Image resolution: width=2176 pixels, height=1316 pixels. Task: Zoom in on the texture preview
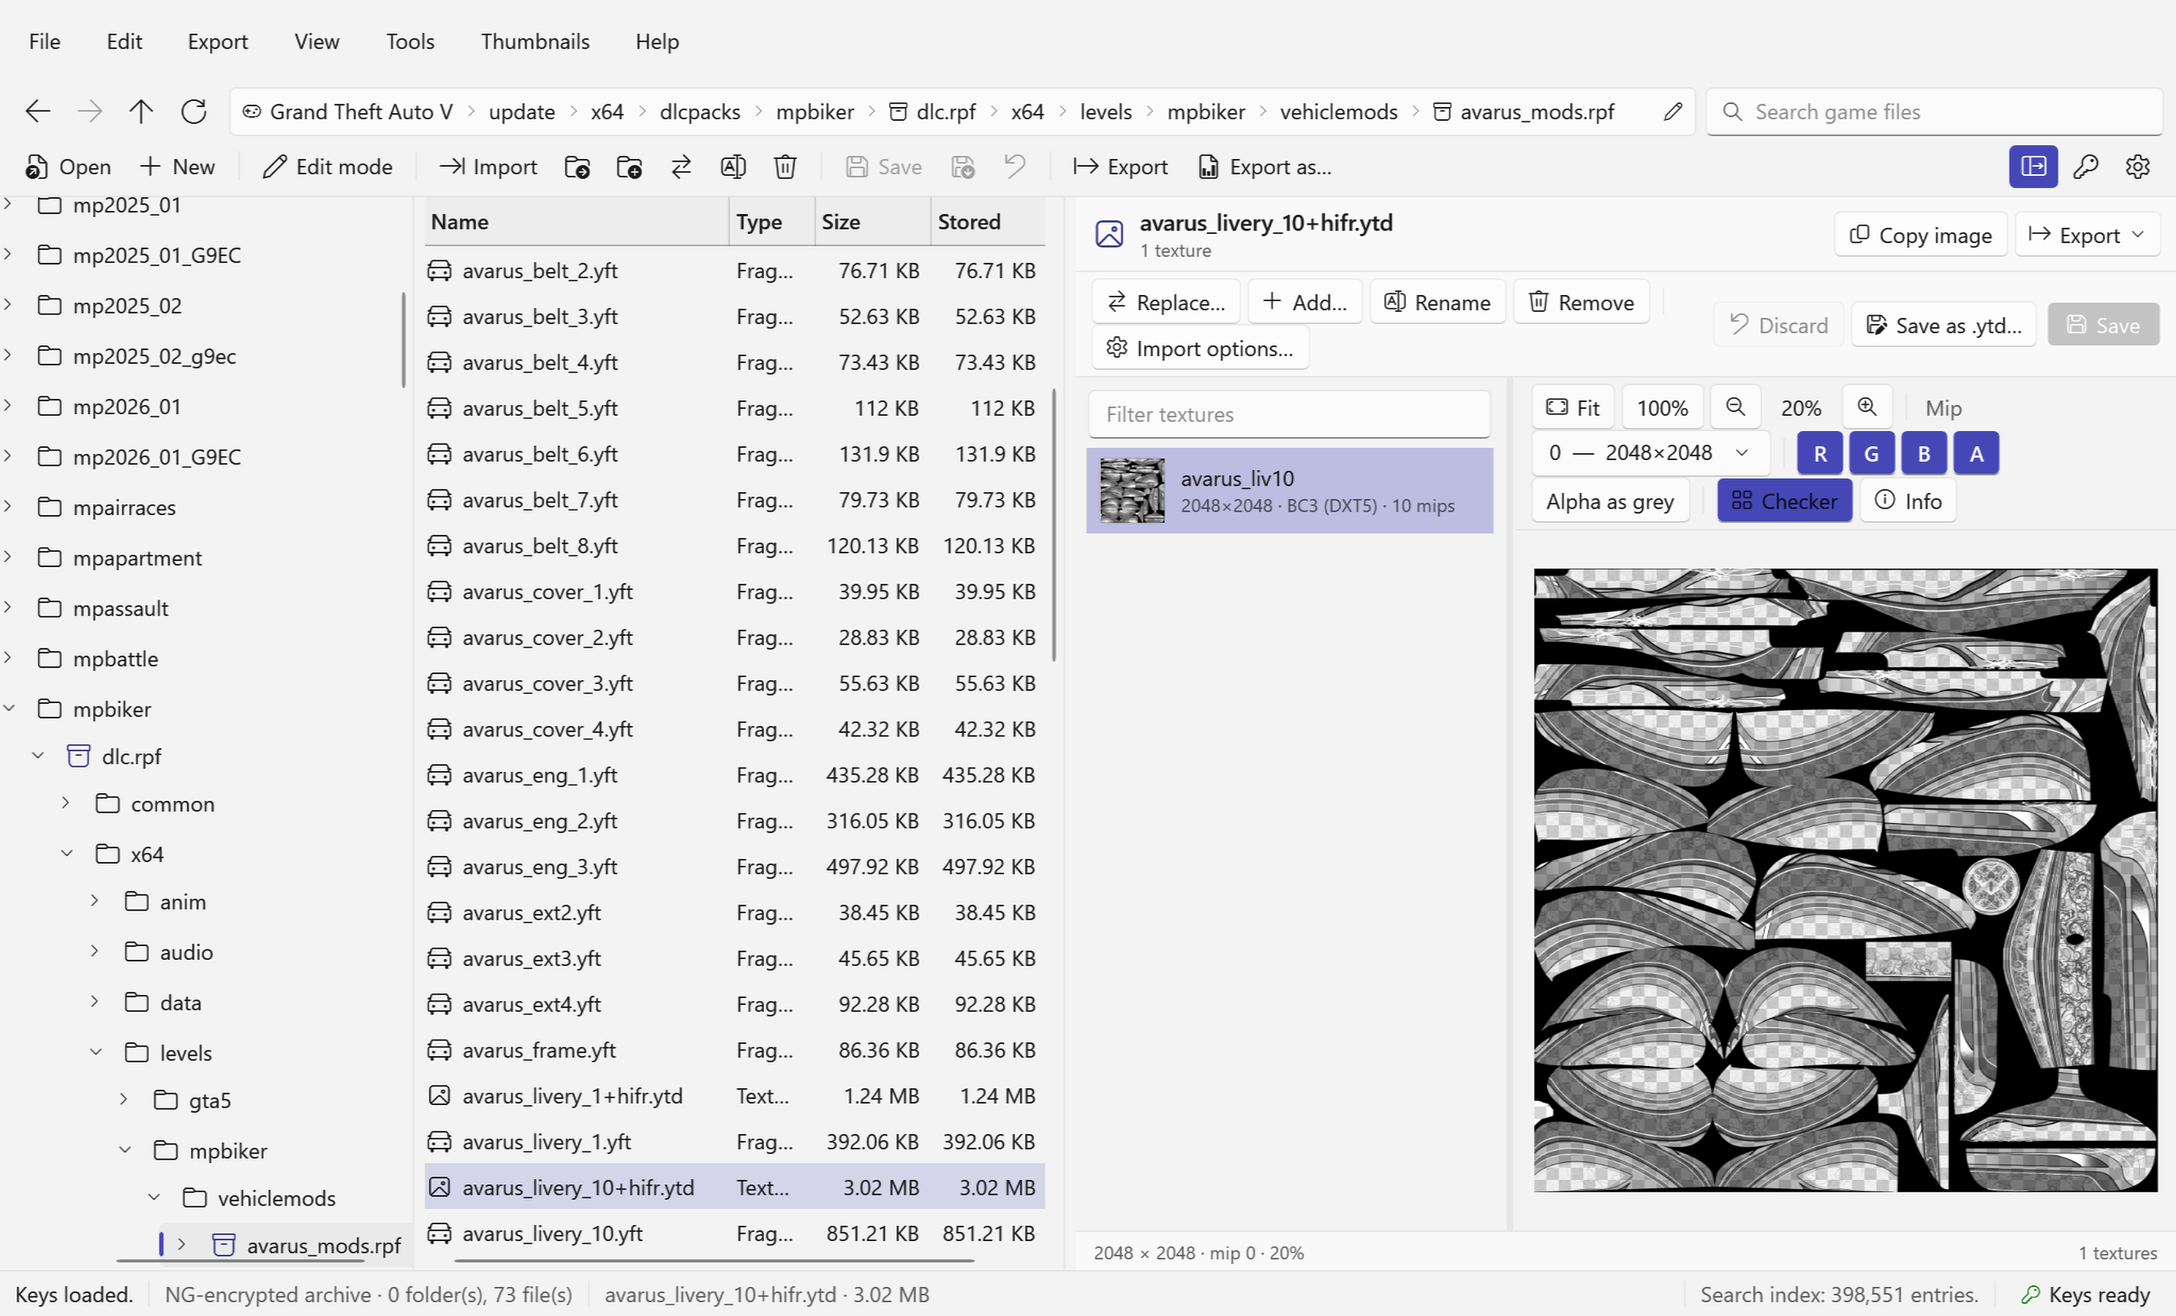click(1867, 407)
